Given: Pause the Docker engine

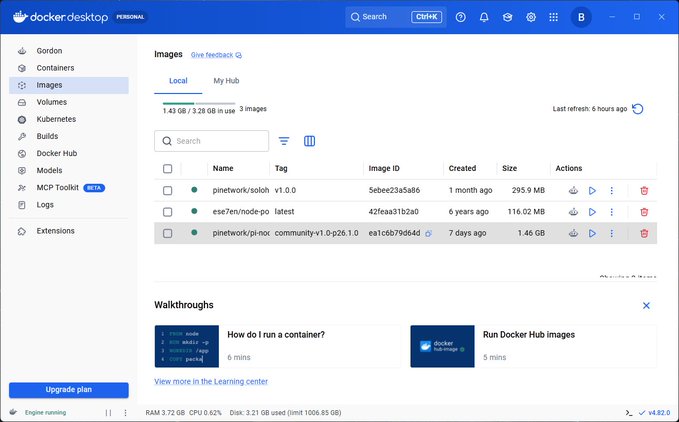Looking at the screenshot, I should 108,413.
